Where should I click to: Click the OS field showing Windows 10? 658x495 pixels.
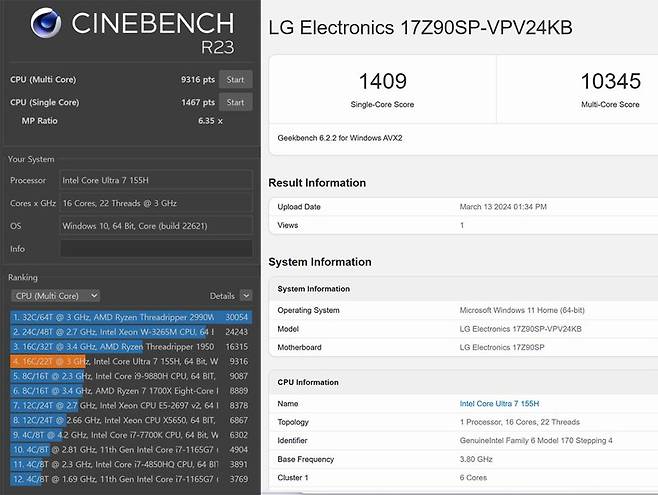pyautogui.click(x=156, y=225)
